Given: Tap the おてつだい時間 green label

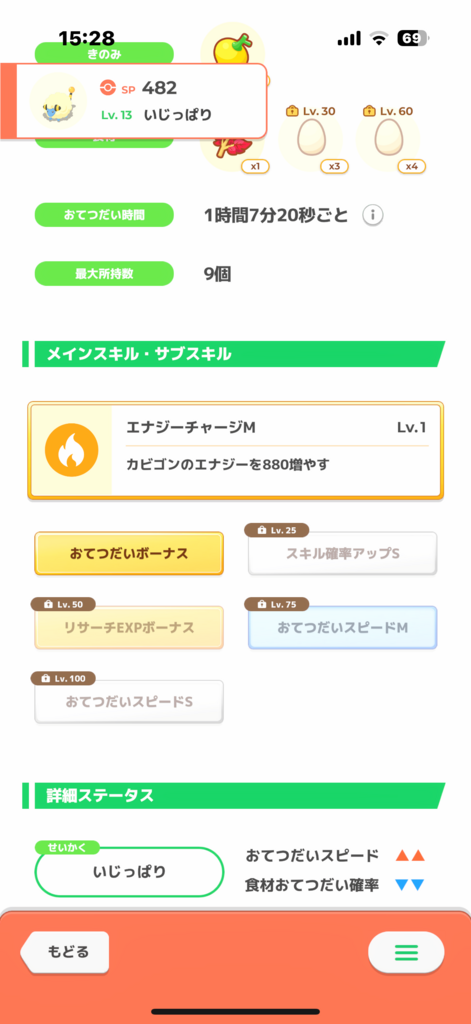Looking at the screenshot, I should pos(104,214).
